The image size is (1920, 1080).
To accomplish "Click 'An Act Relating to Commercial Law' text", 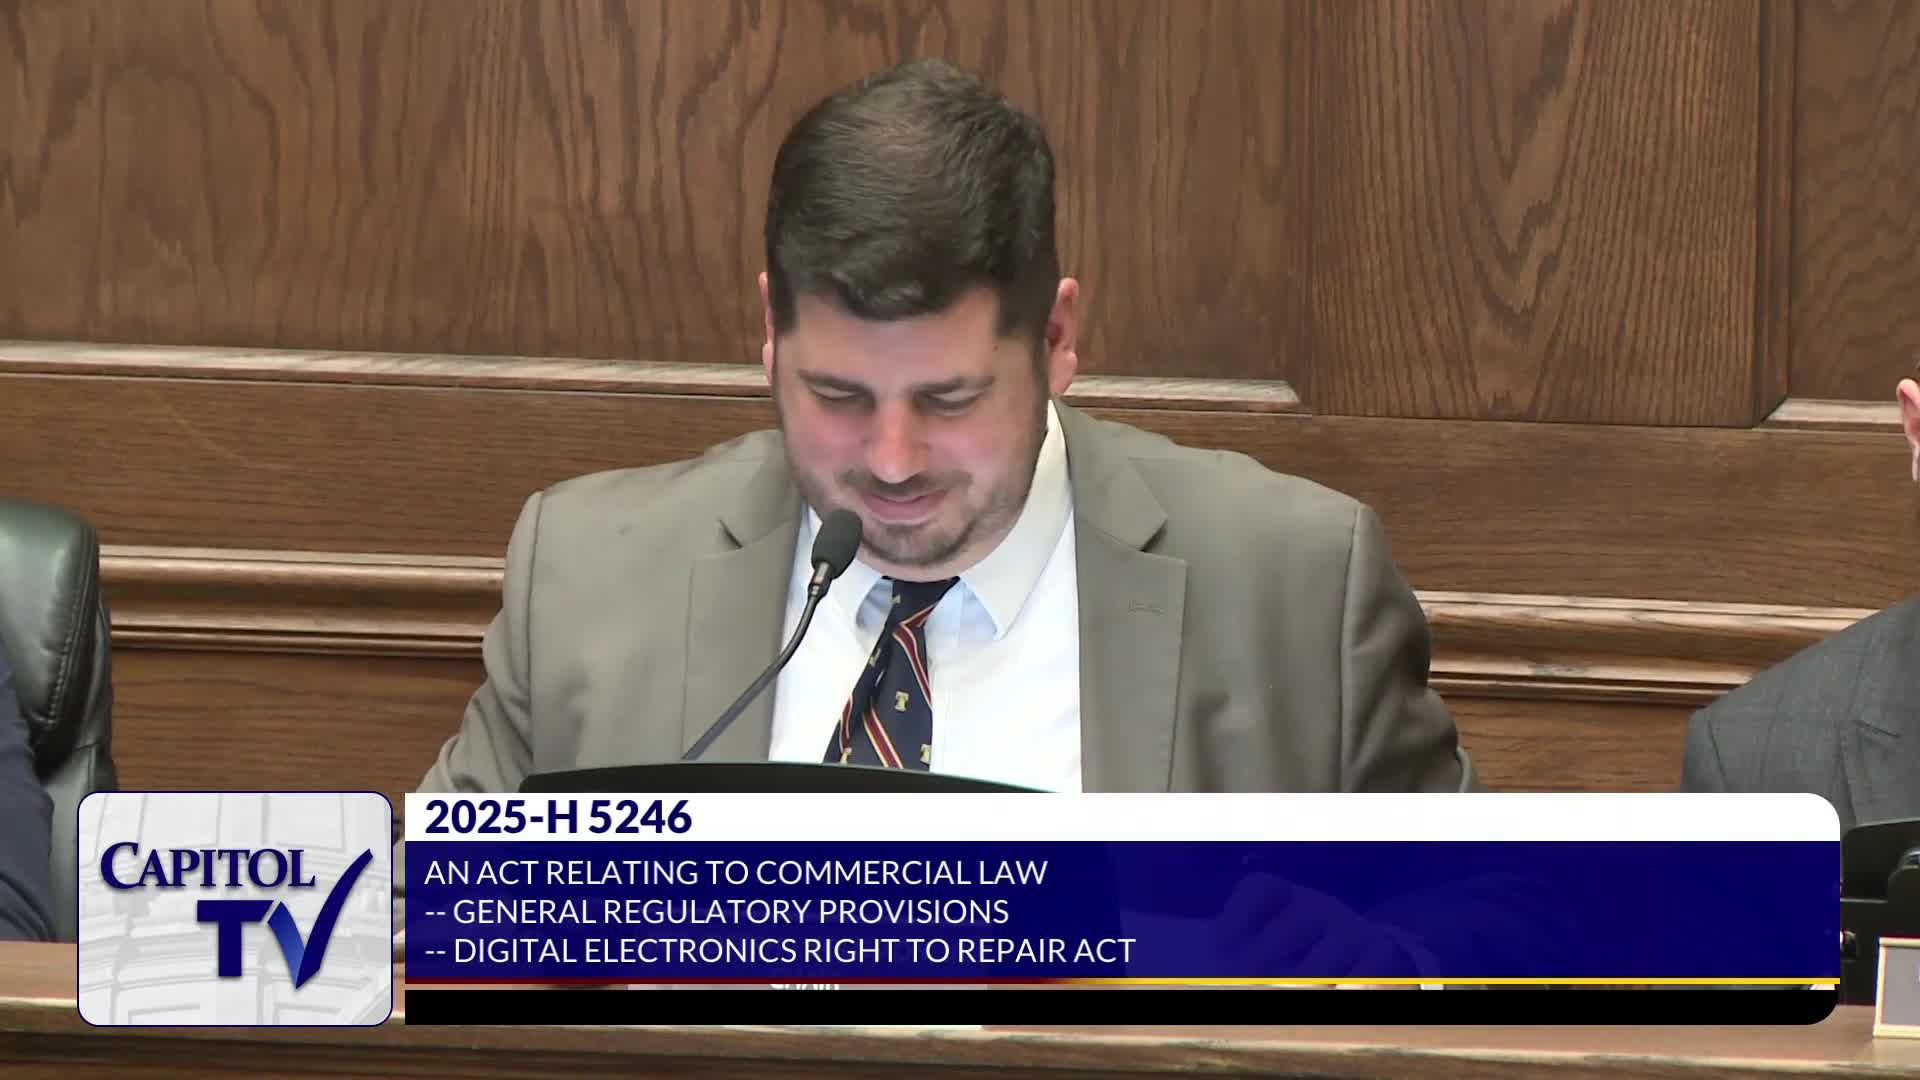I will [735, 872].
